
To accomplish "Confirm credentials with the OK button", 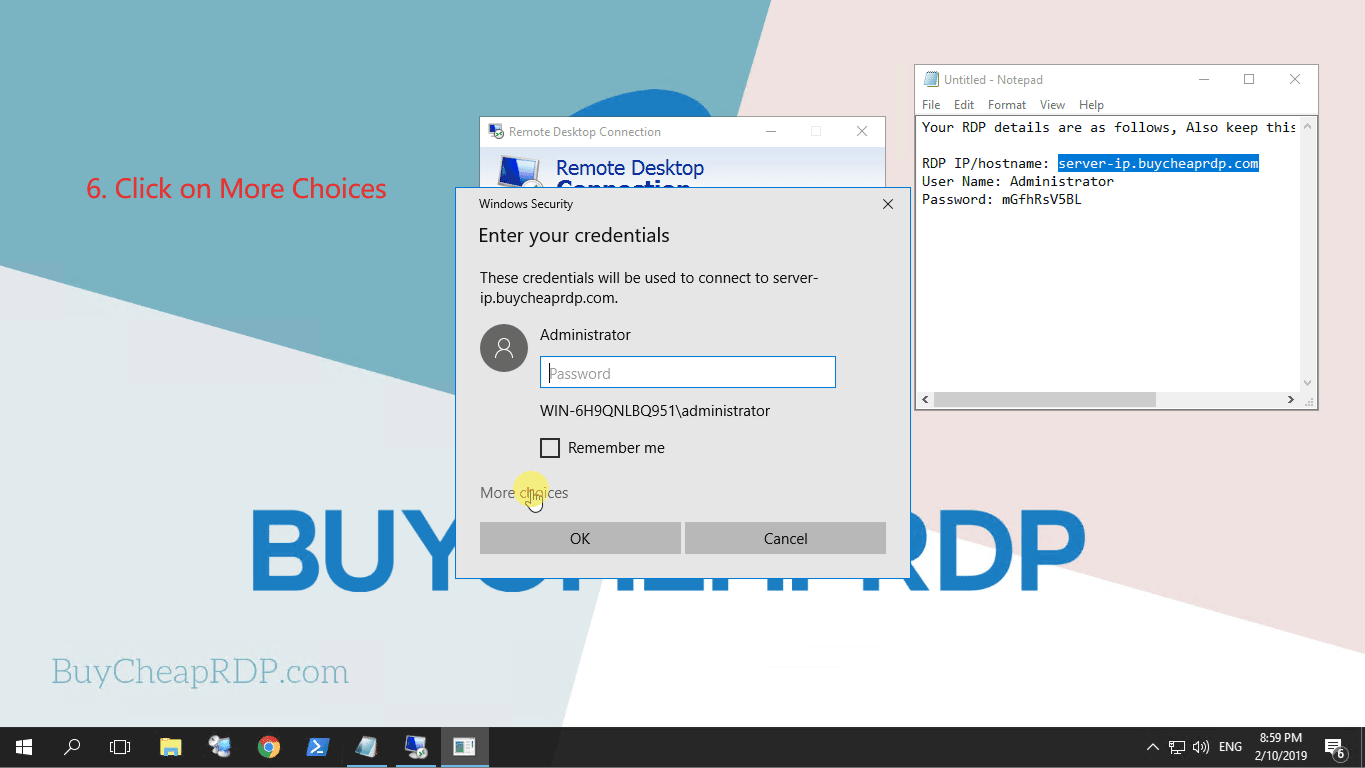I will [x=580, y=538].
